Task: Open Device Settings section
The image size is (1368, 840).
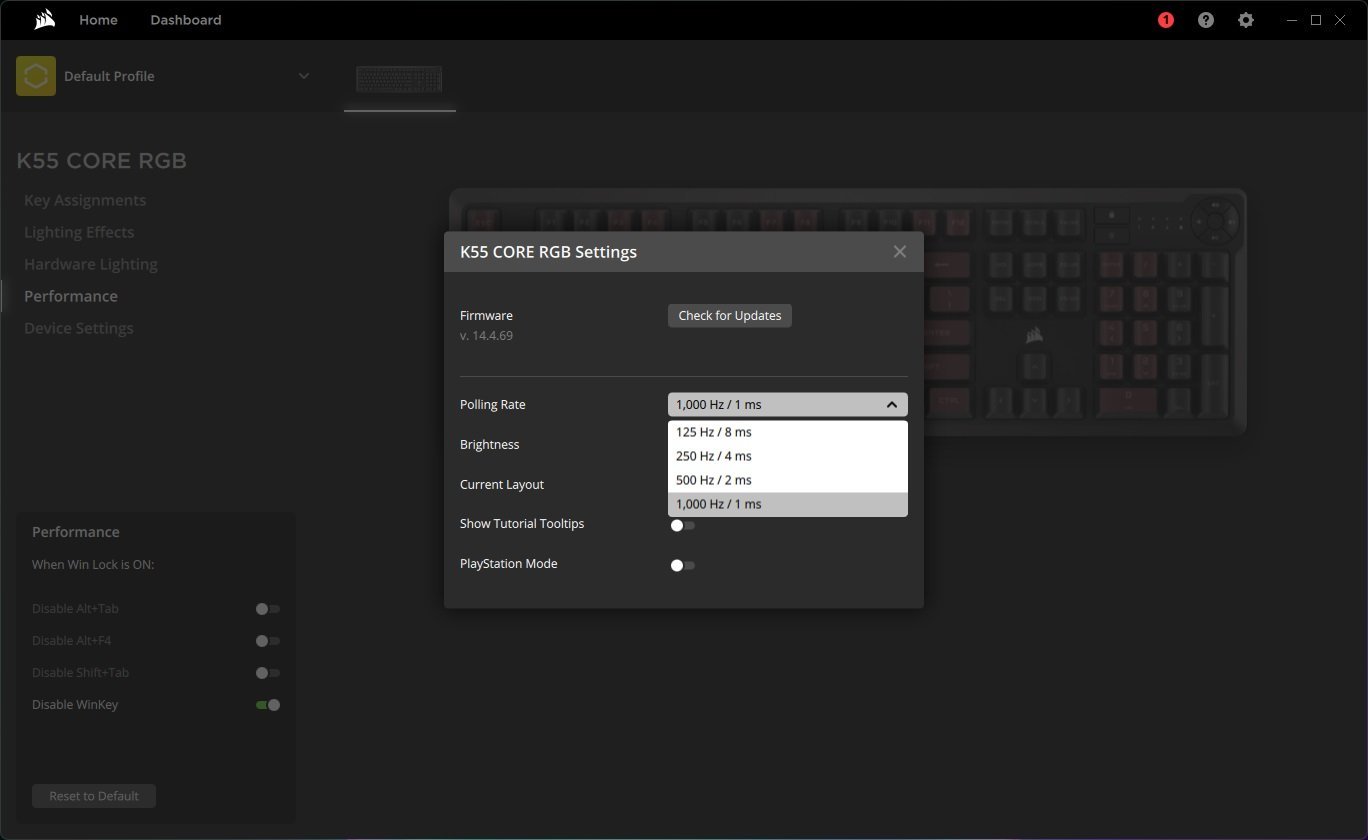Action: tap(79, 328)
